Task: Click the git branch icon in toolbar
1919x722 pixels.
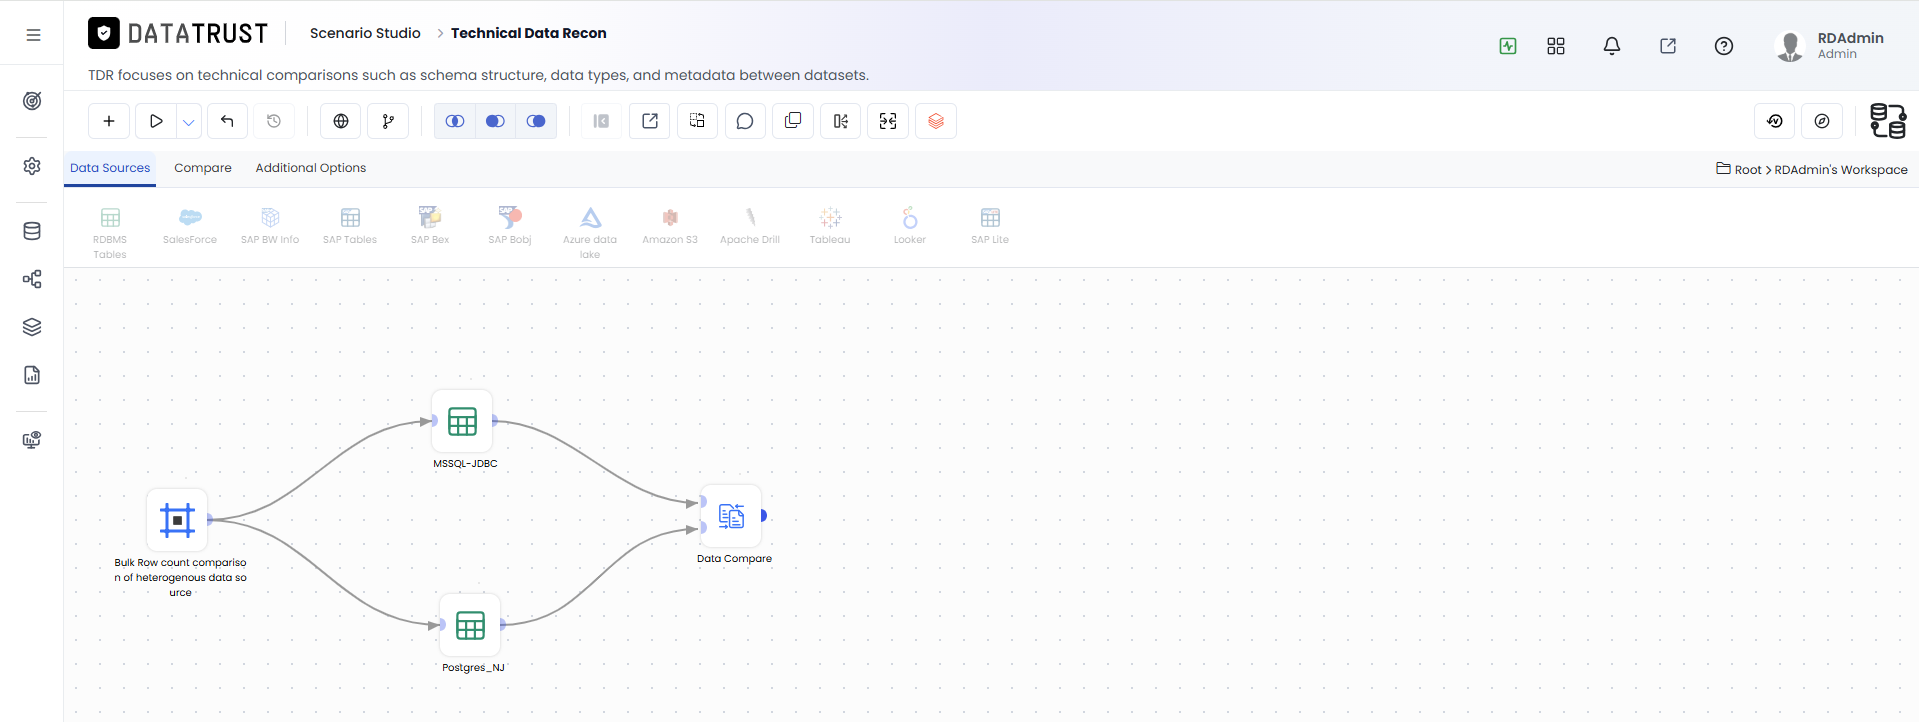Action: click(x=388, y=121)
